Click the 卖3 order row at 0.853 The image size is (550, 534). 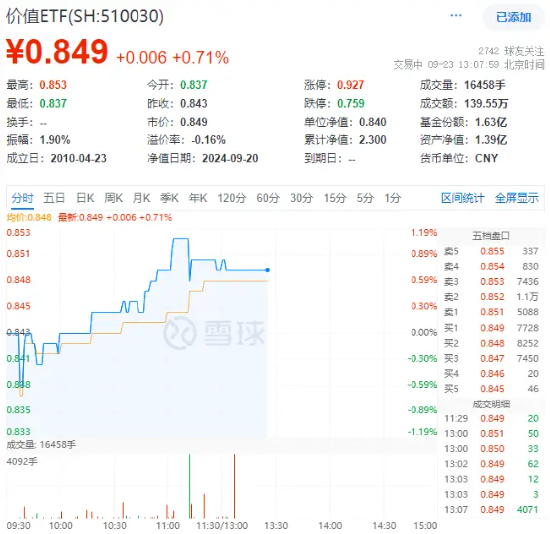(x=491, y=282)
